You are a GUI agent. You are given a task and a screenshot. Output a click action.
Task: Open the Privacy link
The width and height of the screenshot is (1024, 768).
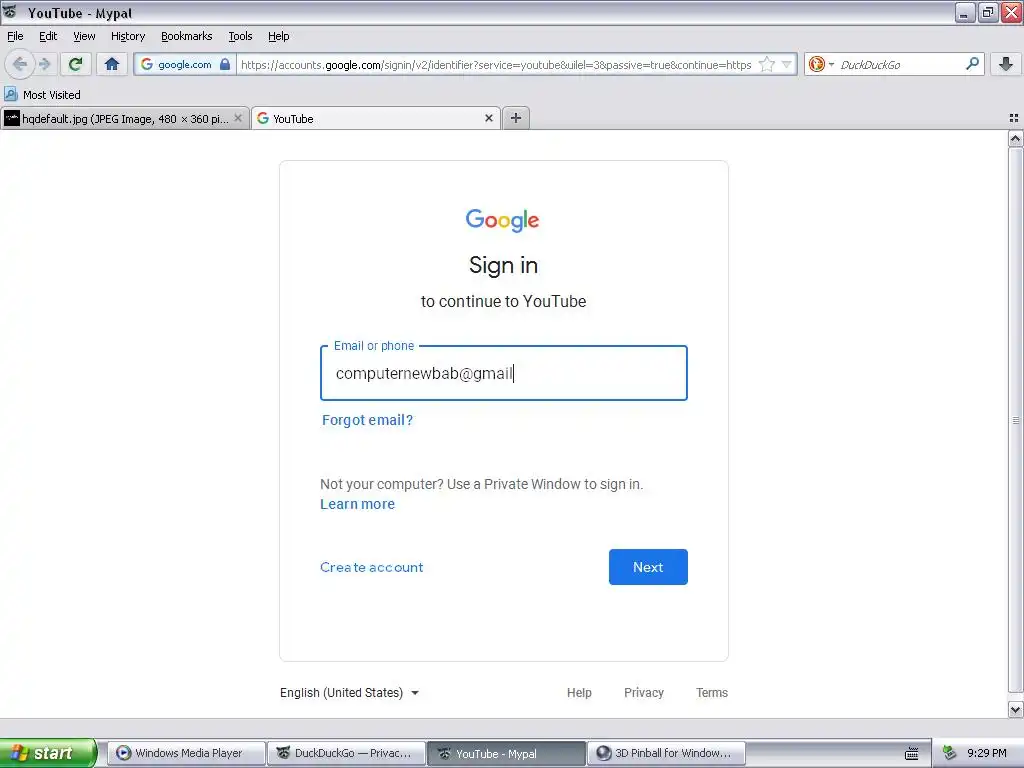pos(644,692)
